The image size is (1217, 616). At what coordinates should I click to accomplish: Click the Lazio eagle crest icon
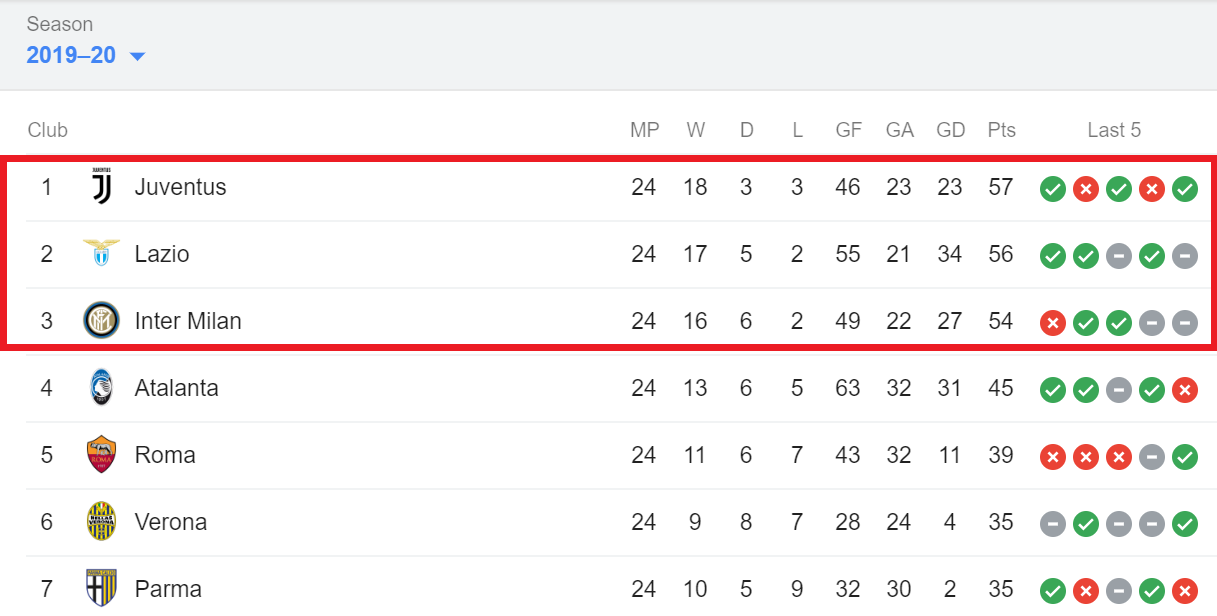click(x=101, y=254)
